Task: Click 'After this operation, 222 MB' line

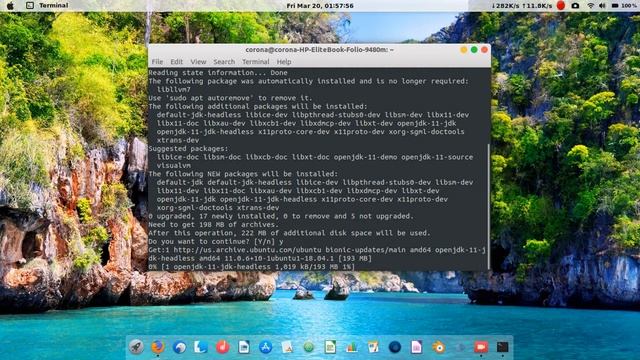Action: pos(289,233)
